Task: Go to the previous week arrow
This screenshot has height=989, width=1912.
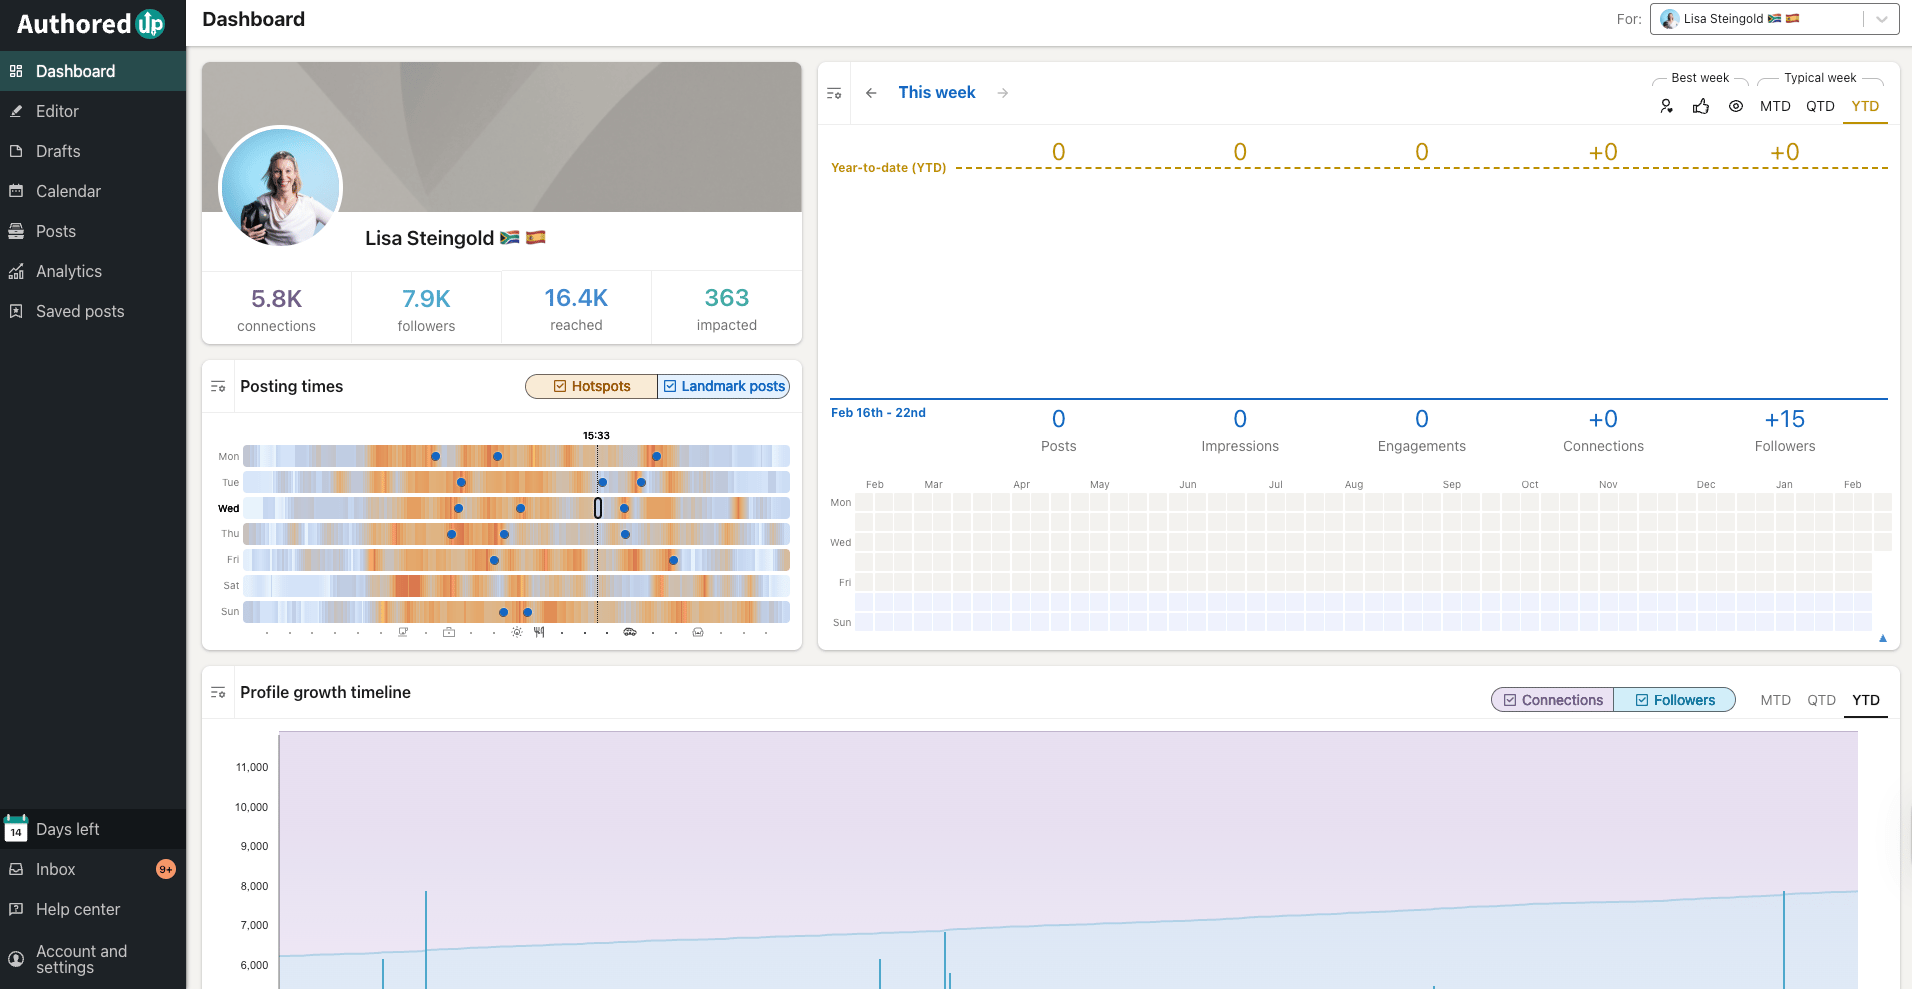Action: (x=871, y=93)
